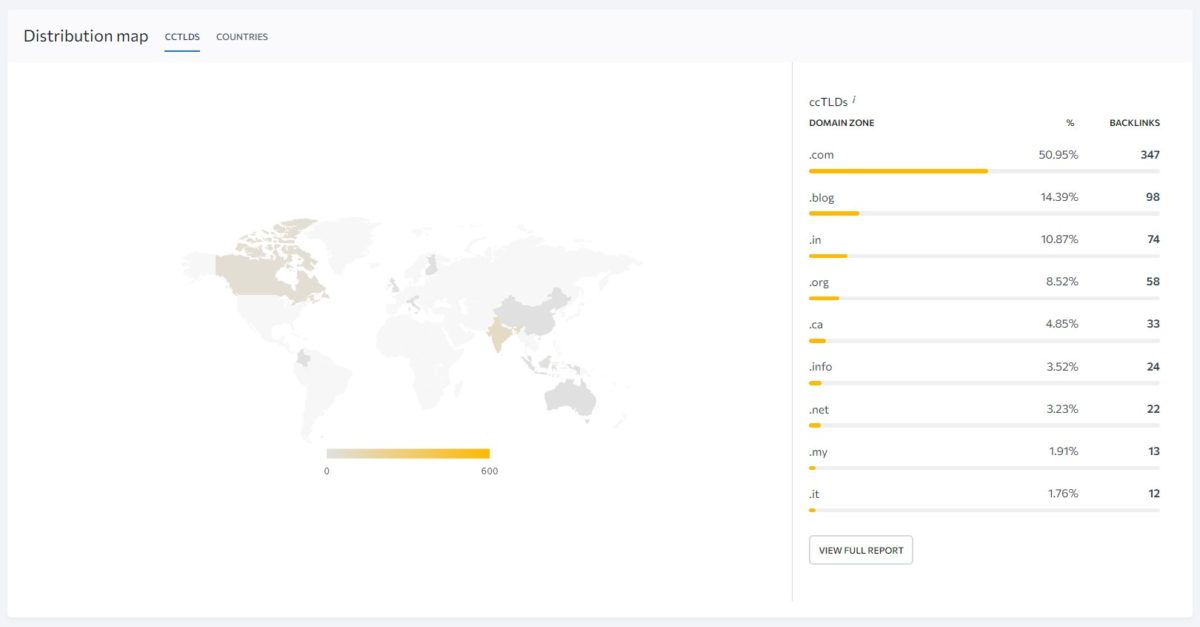This screenshot has height=627, width=1200.
Task: Click the BACKLINKS column header
Action: [x=1134, y=123]
